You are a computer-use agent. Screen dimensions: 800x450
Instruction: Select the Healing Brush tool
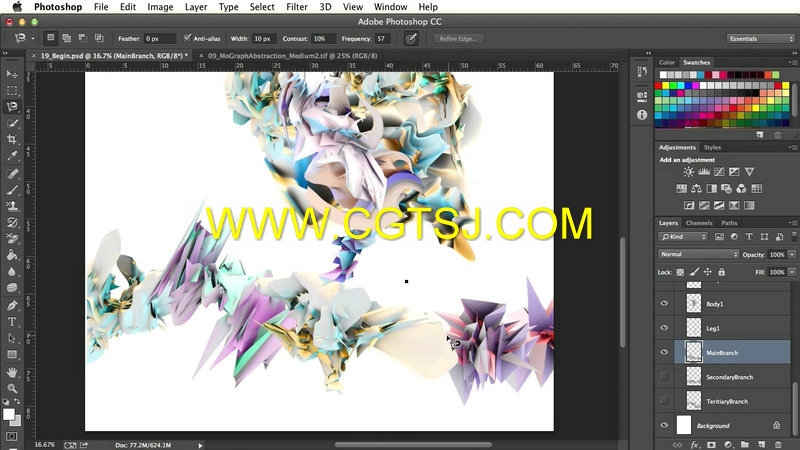coord(12,174)
